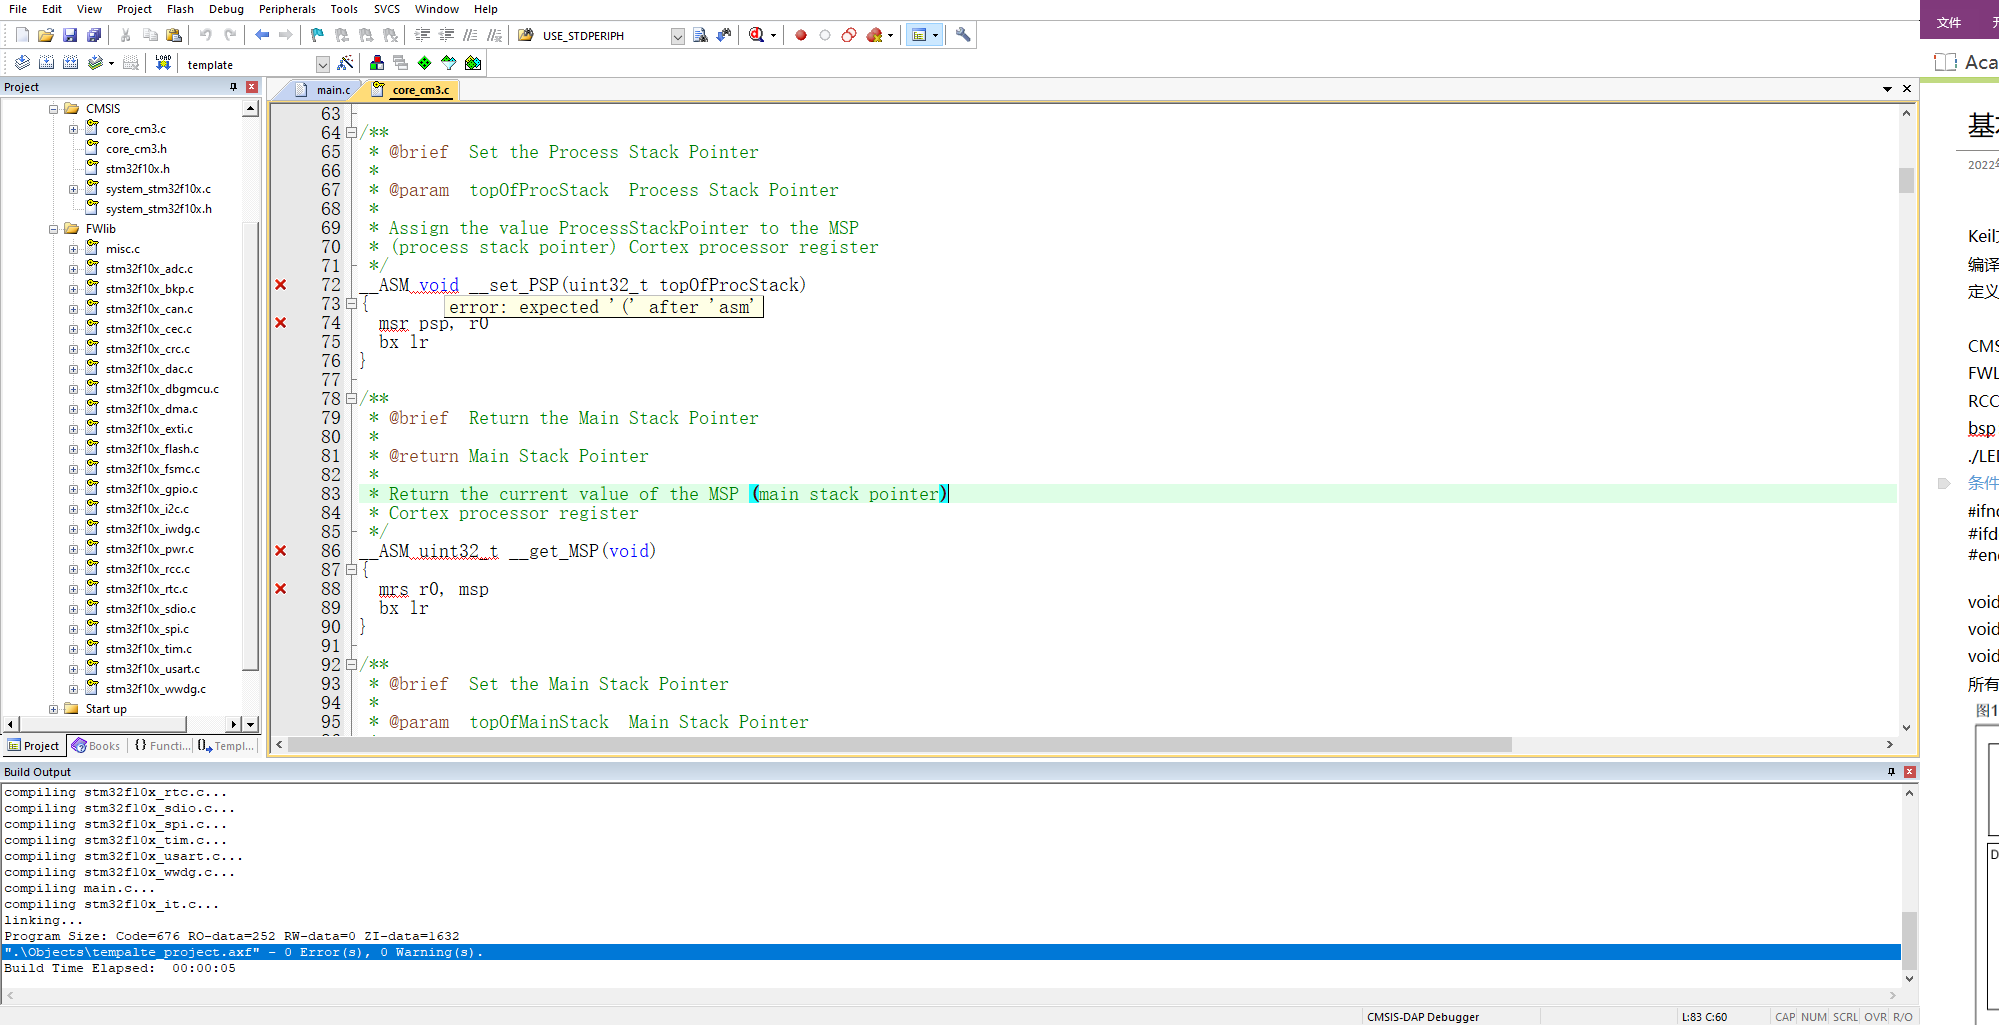Switch to the Templates panel tab
1999x1025 pixels.
(226, 746)
